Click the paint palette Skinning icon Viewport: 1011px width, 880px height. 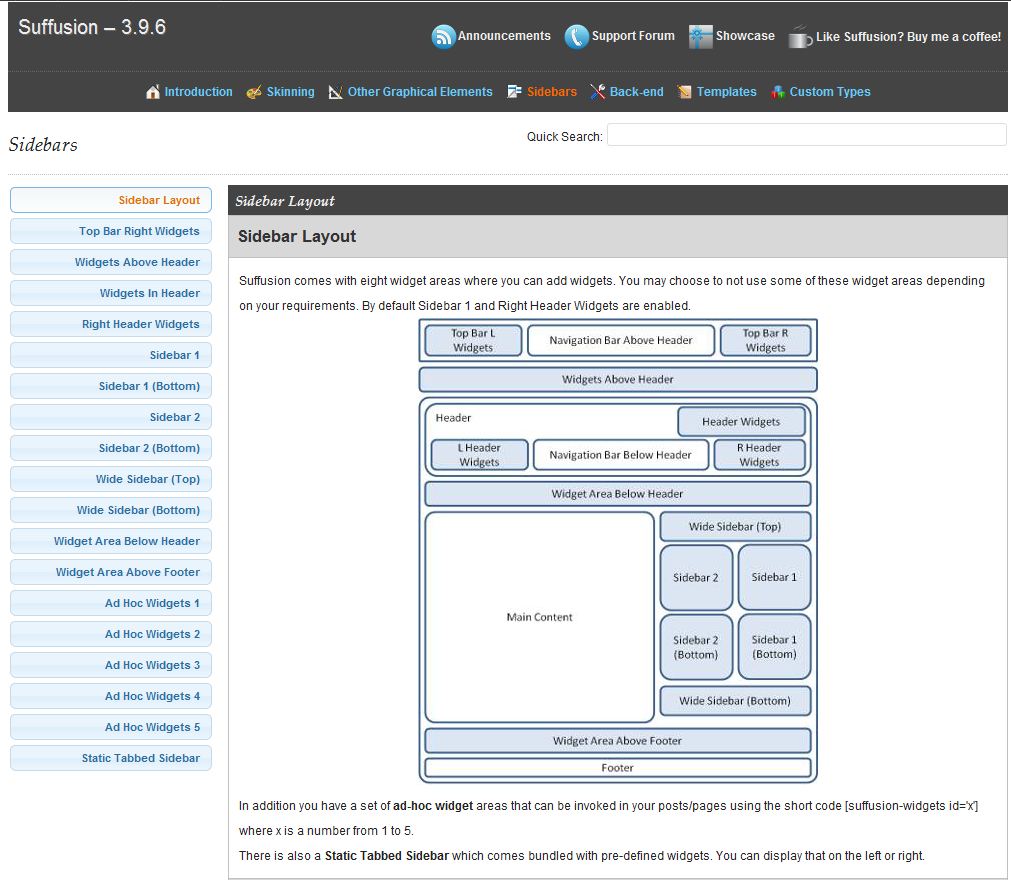click(254, 92)
